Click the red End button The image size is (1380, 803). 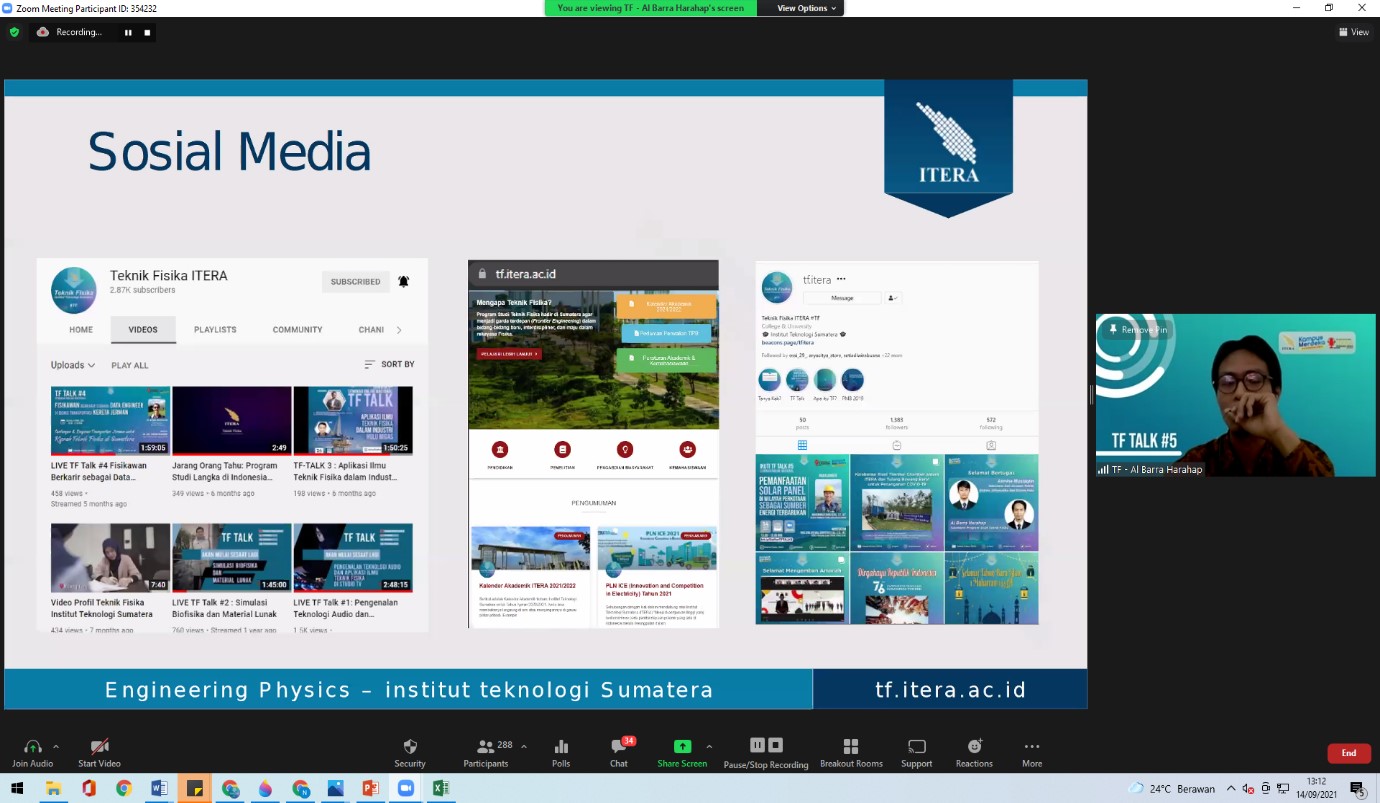(1349, 753)
